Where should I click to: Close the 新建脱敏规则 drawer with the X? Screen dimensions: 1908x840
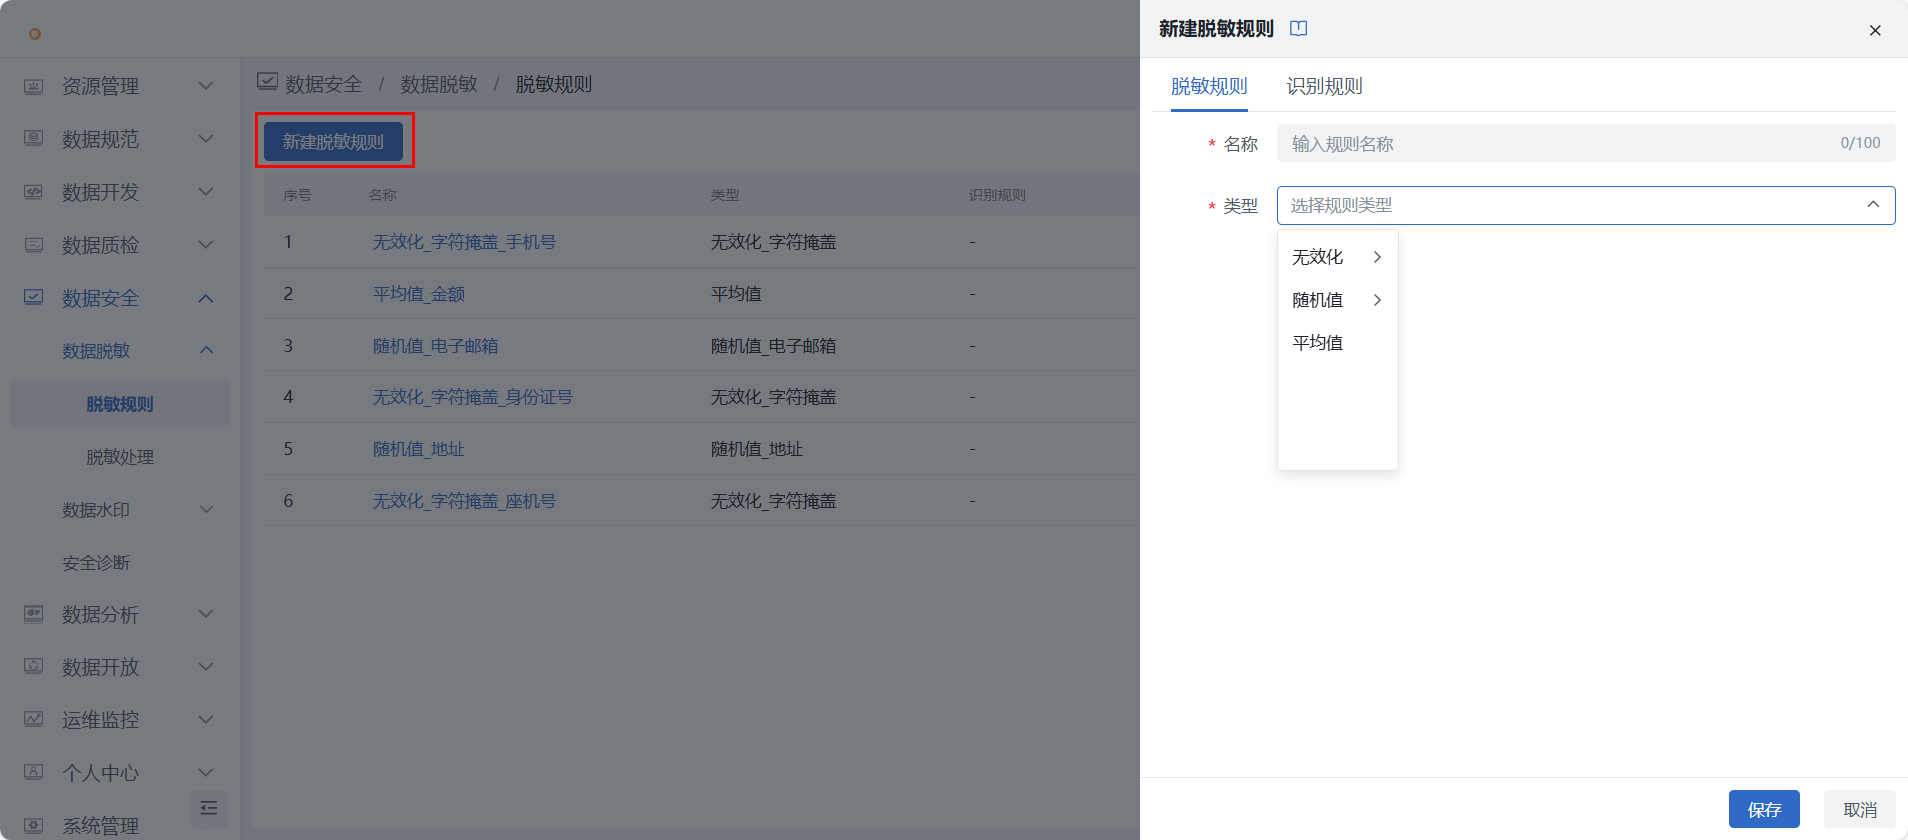[x=1875, y=30]
